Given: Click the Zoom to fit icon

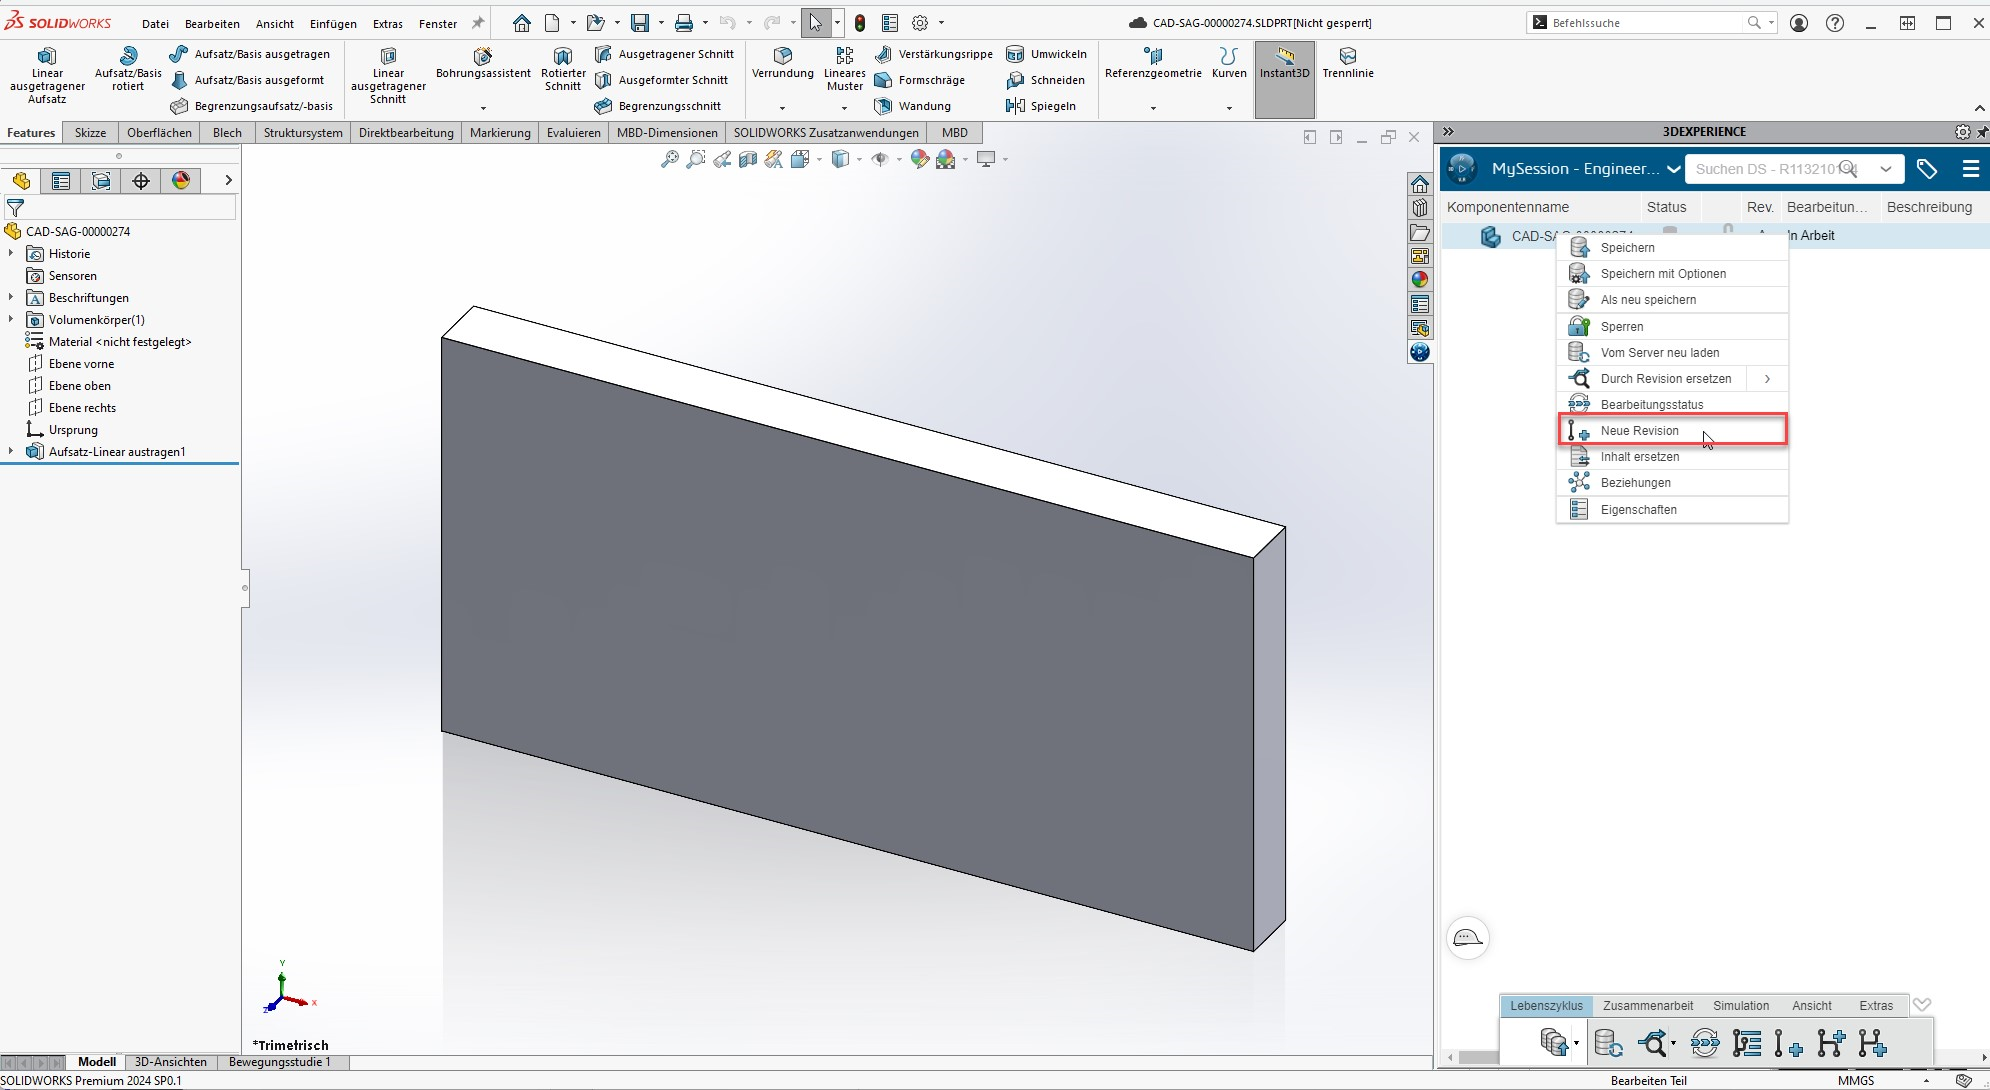Looking at the screenshot, I should 670,159.
